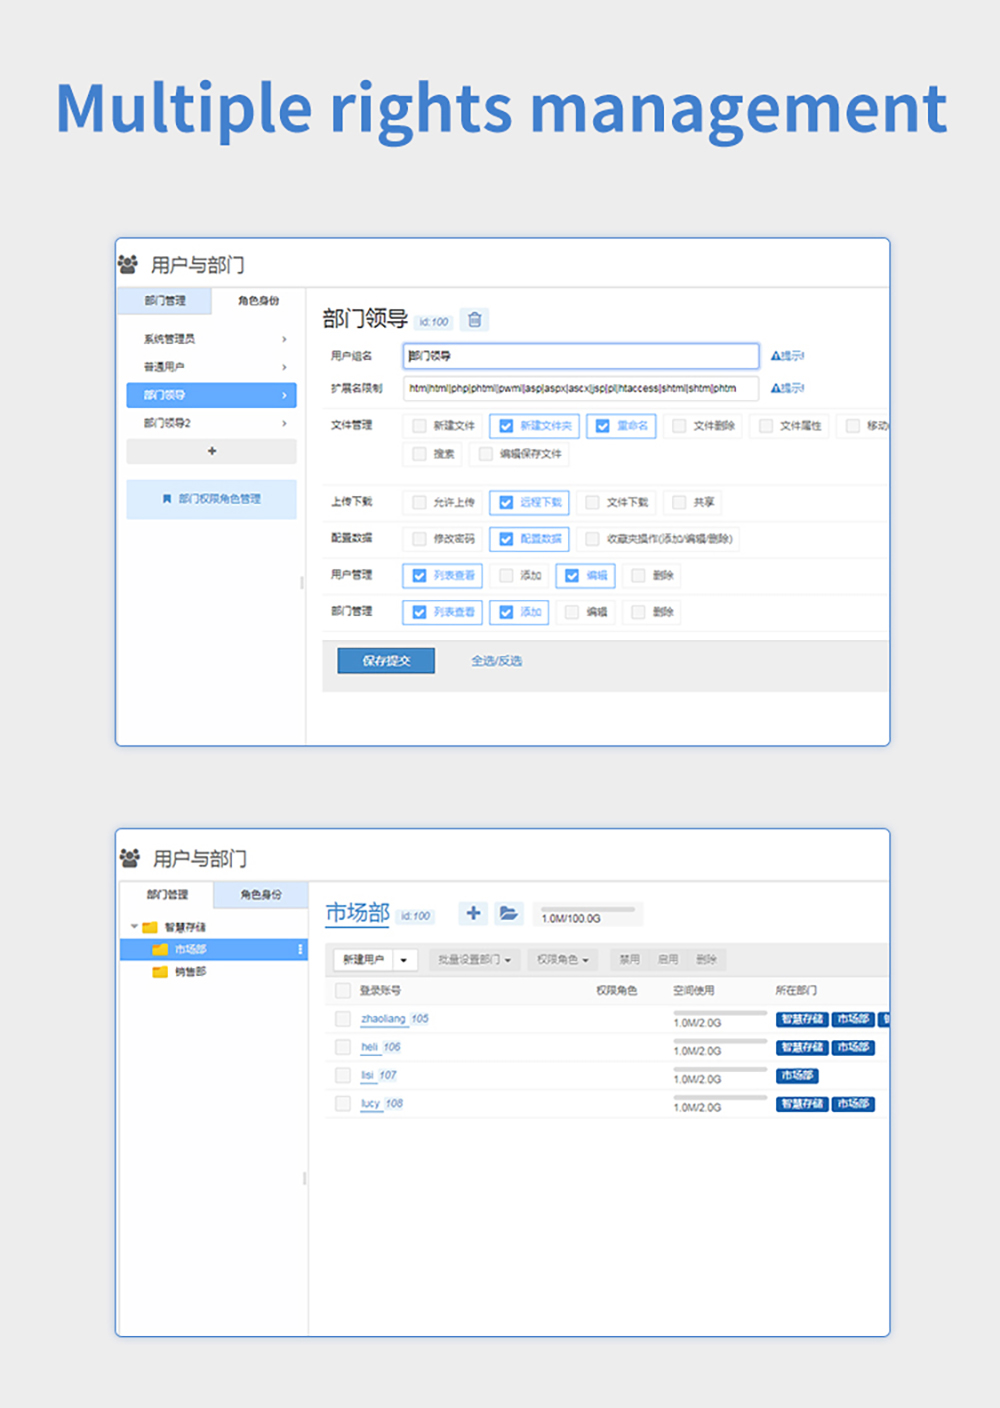This screenshot has height=1408, width=1000.
Task: Click the 全选/反选 link
Action: [496, 661]
